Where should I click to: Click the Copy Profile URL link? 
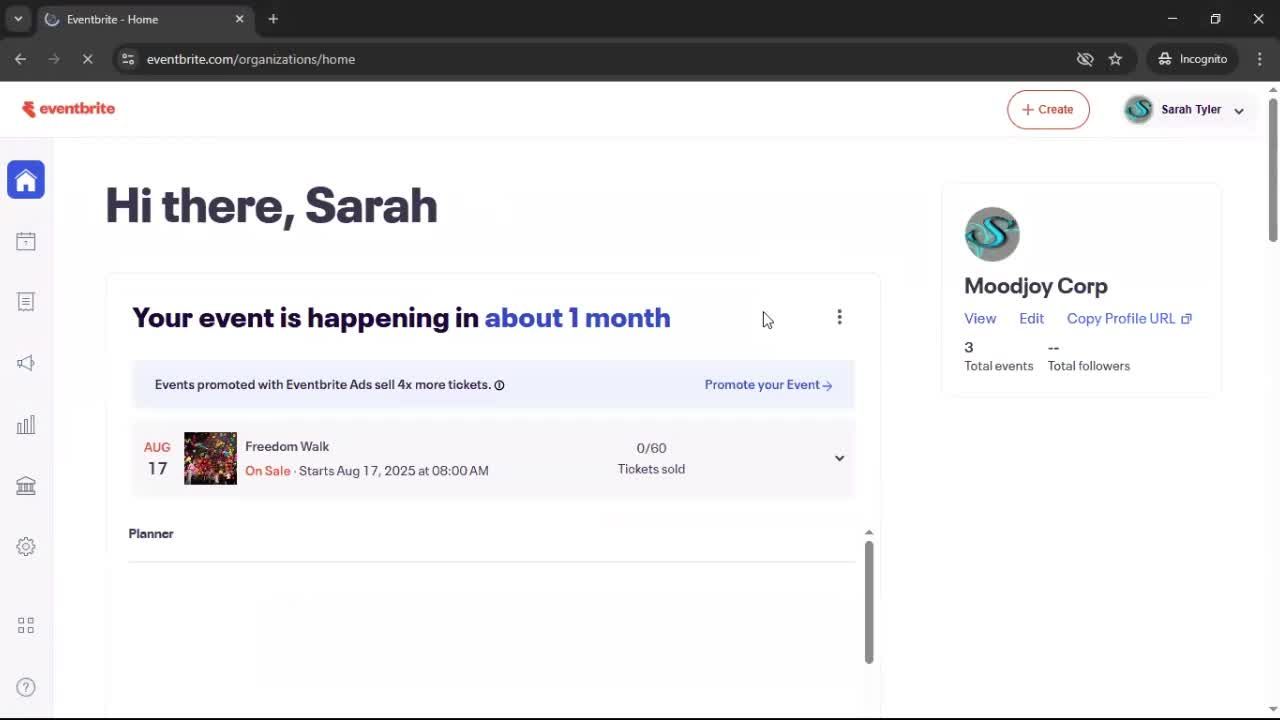click(1129, 318)
